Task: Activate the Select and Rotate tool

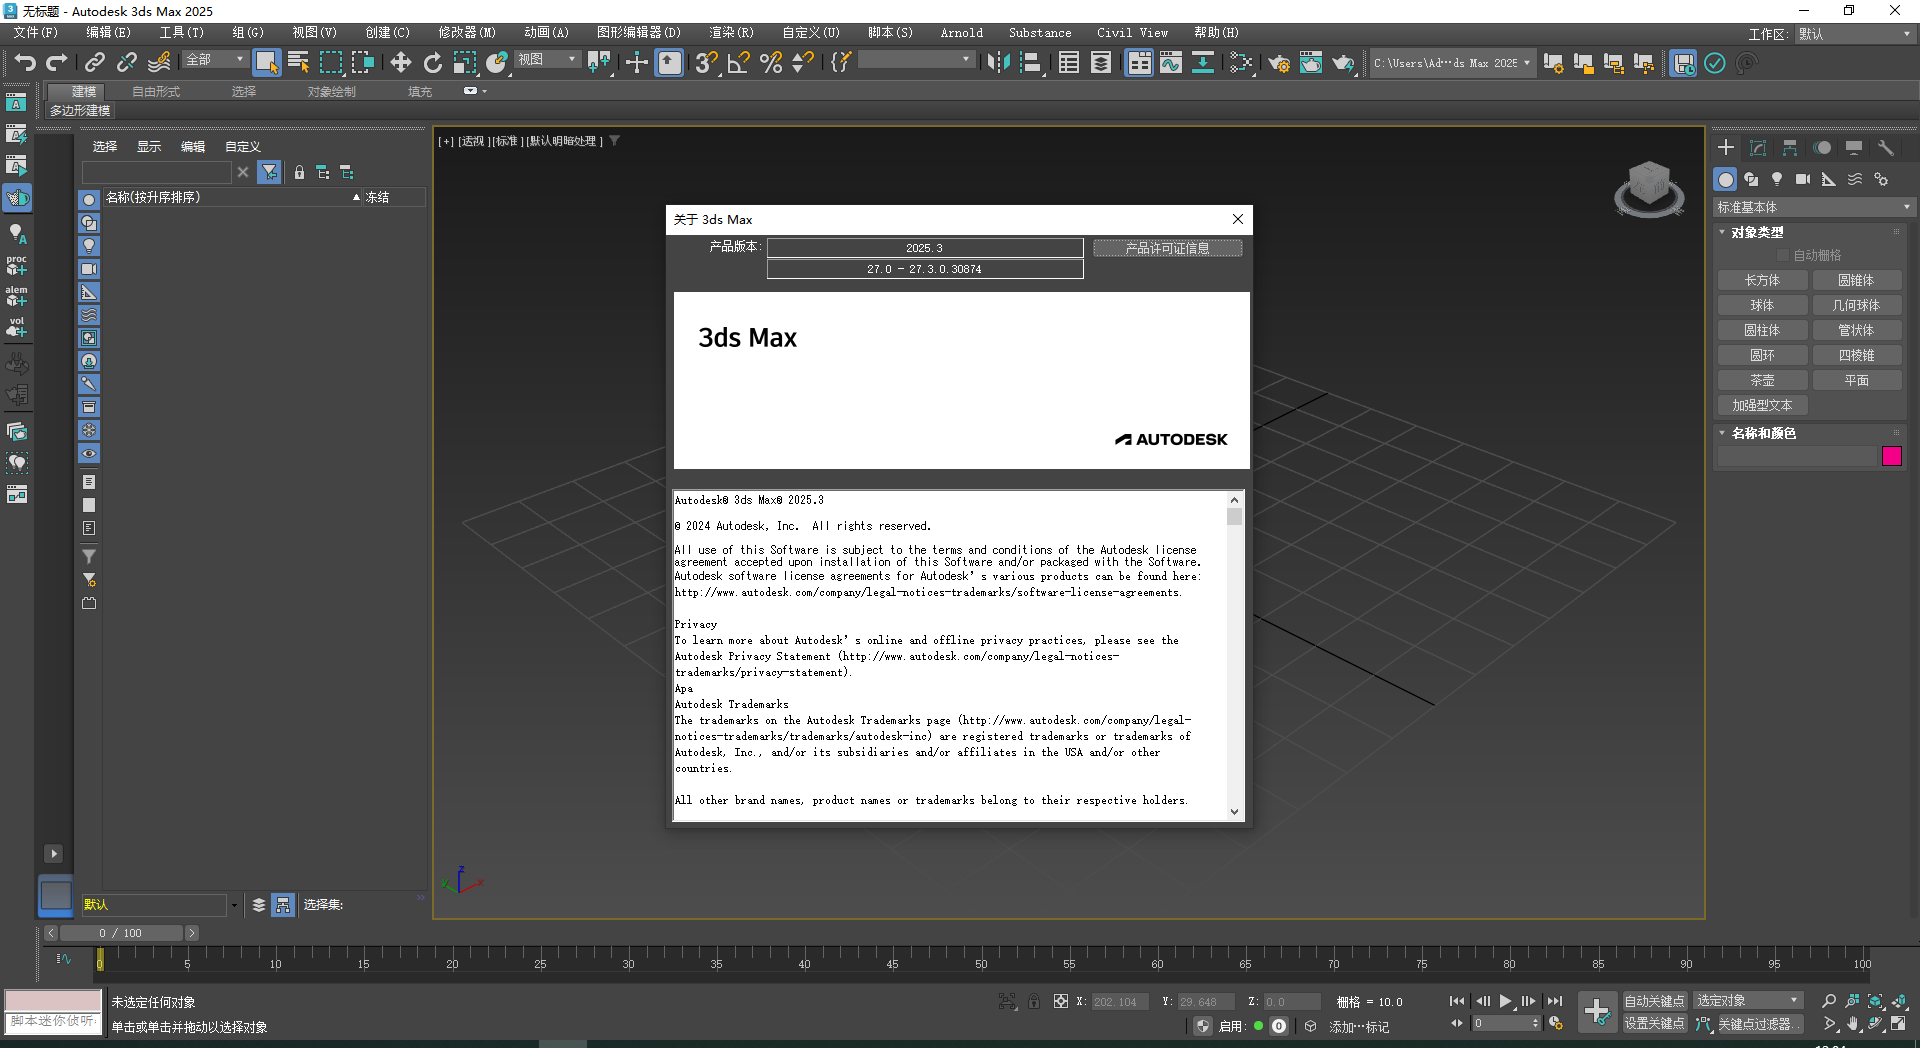Action: click(x=432, y=62)
